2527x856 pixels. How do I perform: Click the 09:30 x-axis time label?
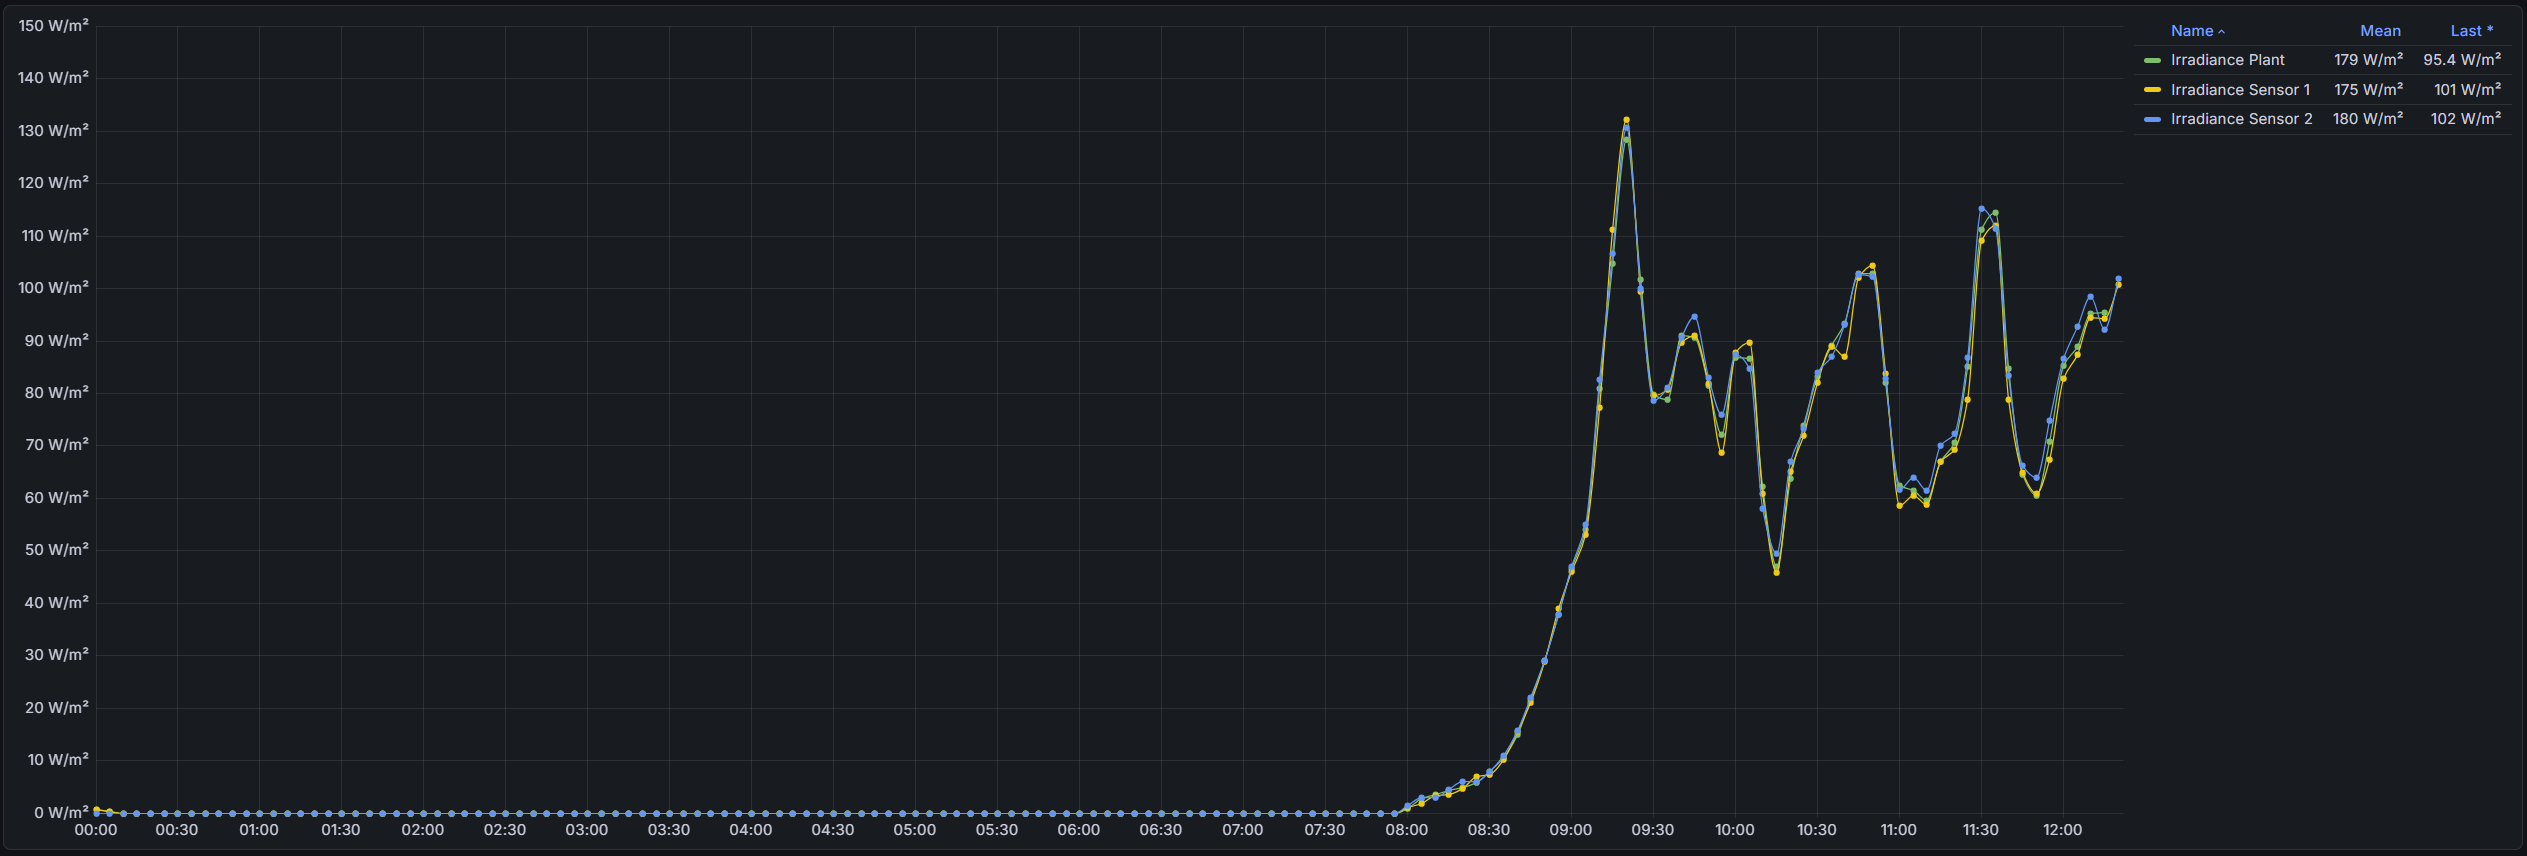tap(1652, 830)
